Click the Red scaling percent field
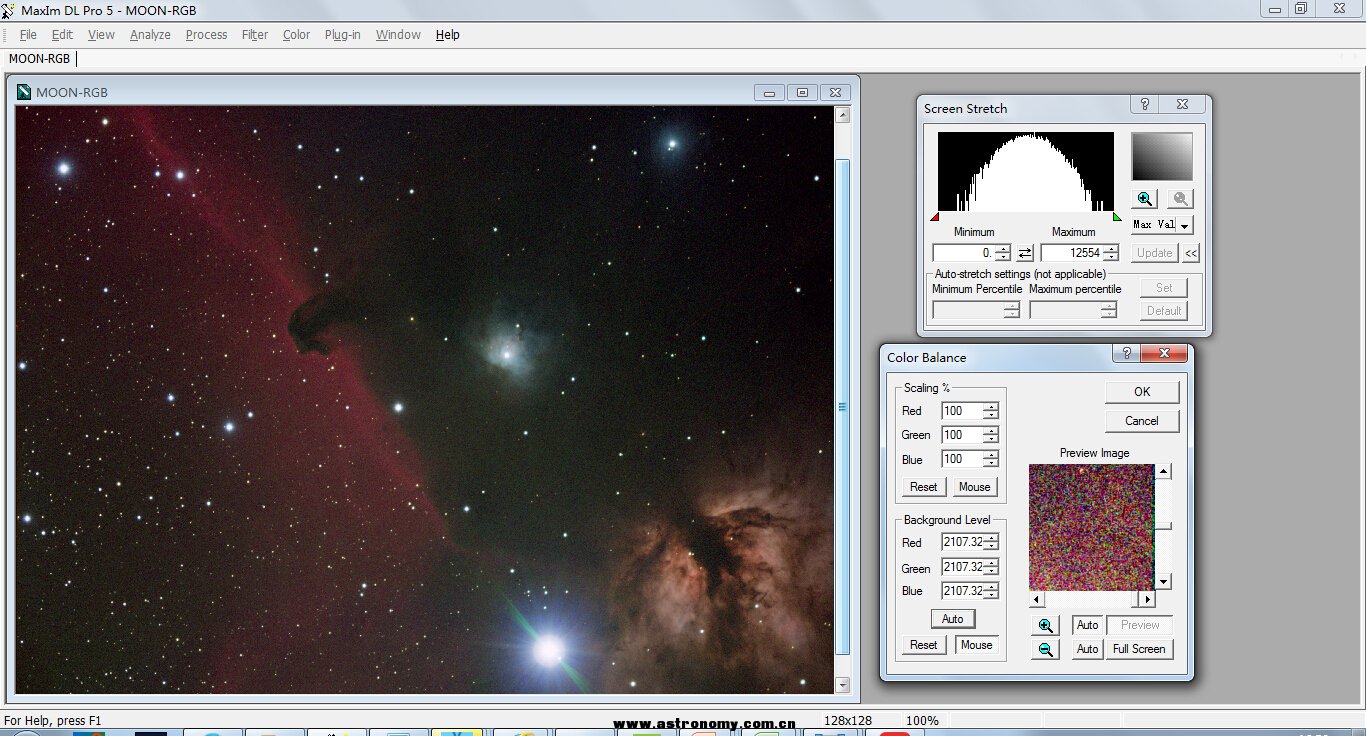This screenshot has width=1366, height=736. [x=961, y=411]
